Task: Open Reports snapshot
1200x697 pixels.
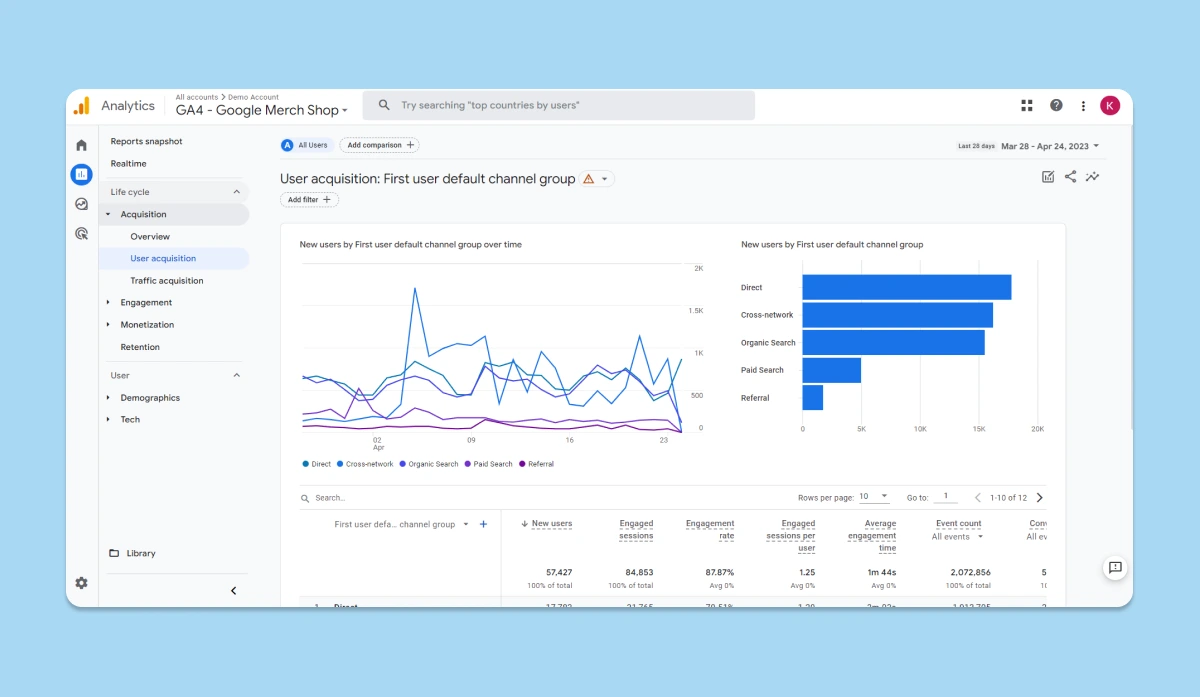Action: click(147, 141)
